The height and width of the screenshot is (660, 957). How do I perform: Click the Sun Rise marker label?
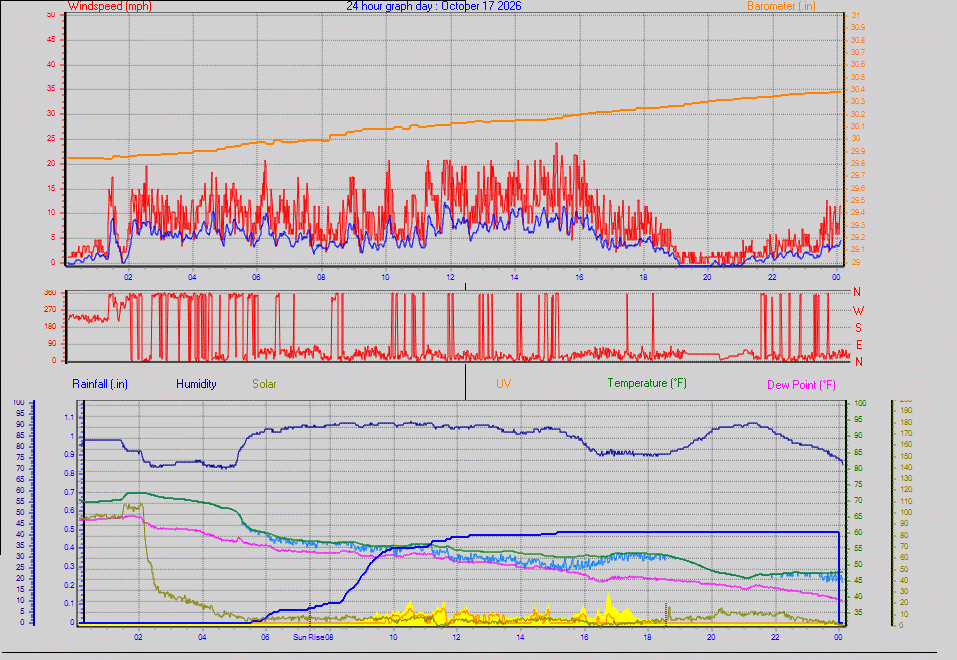[x=308, y=637]
